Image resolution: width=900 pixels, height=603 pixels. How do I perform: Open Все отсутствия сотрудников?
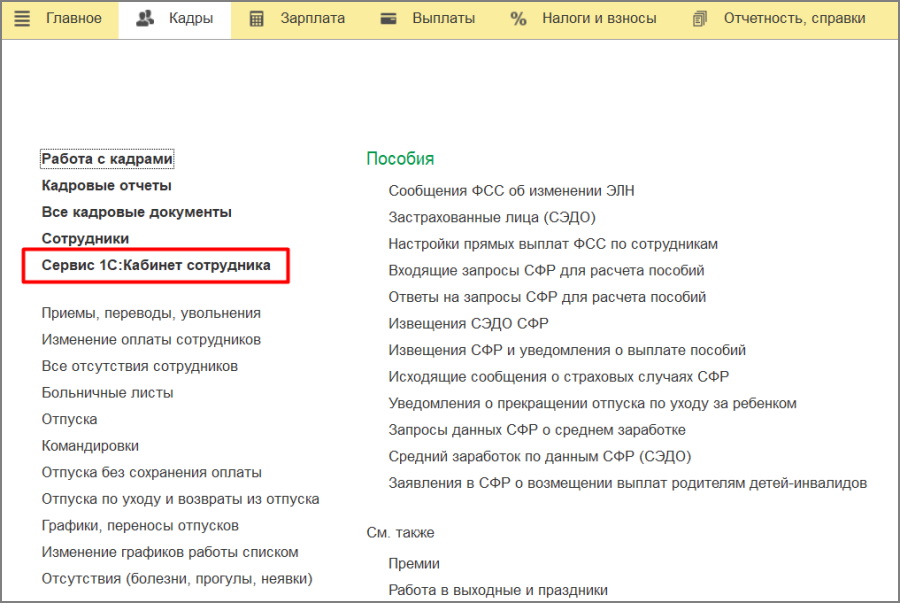click(139, 366)
